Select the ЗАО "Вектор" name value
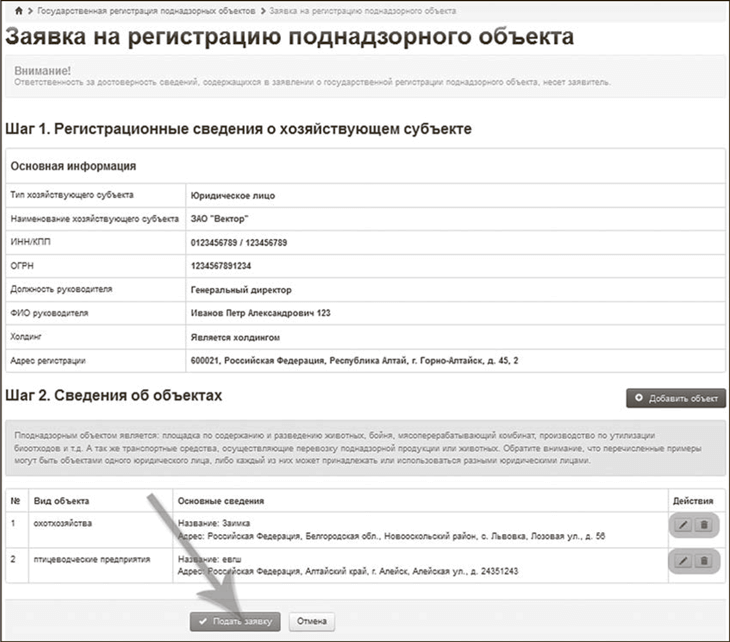 click(219, 218)
